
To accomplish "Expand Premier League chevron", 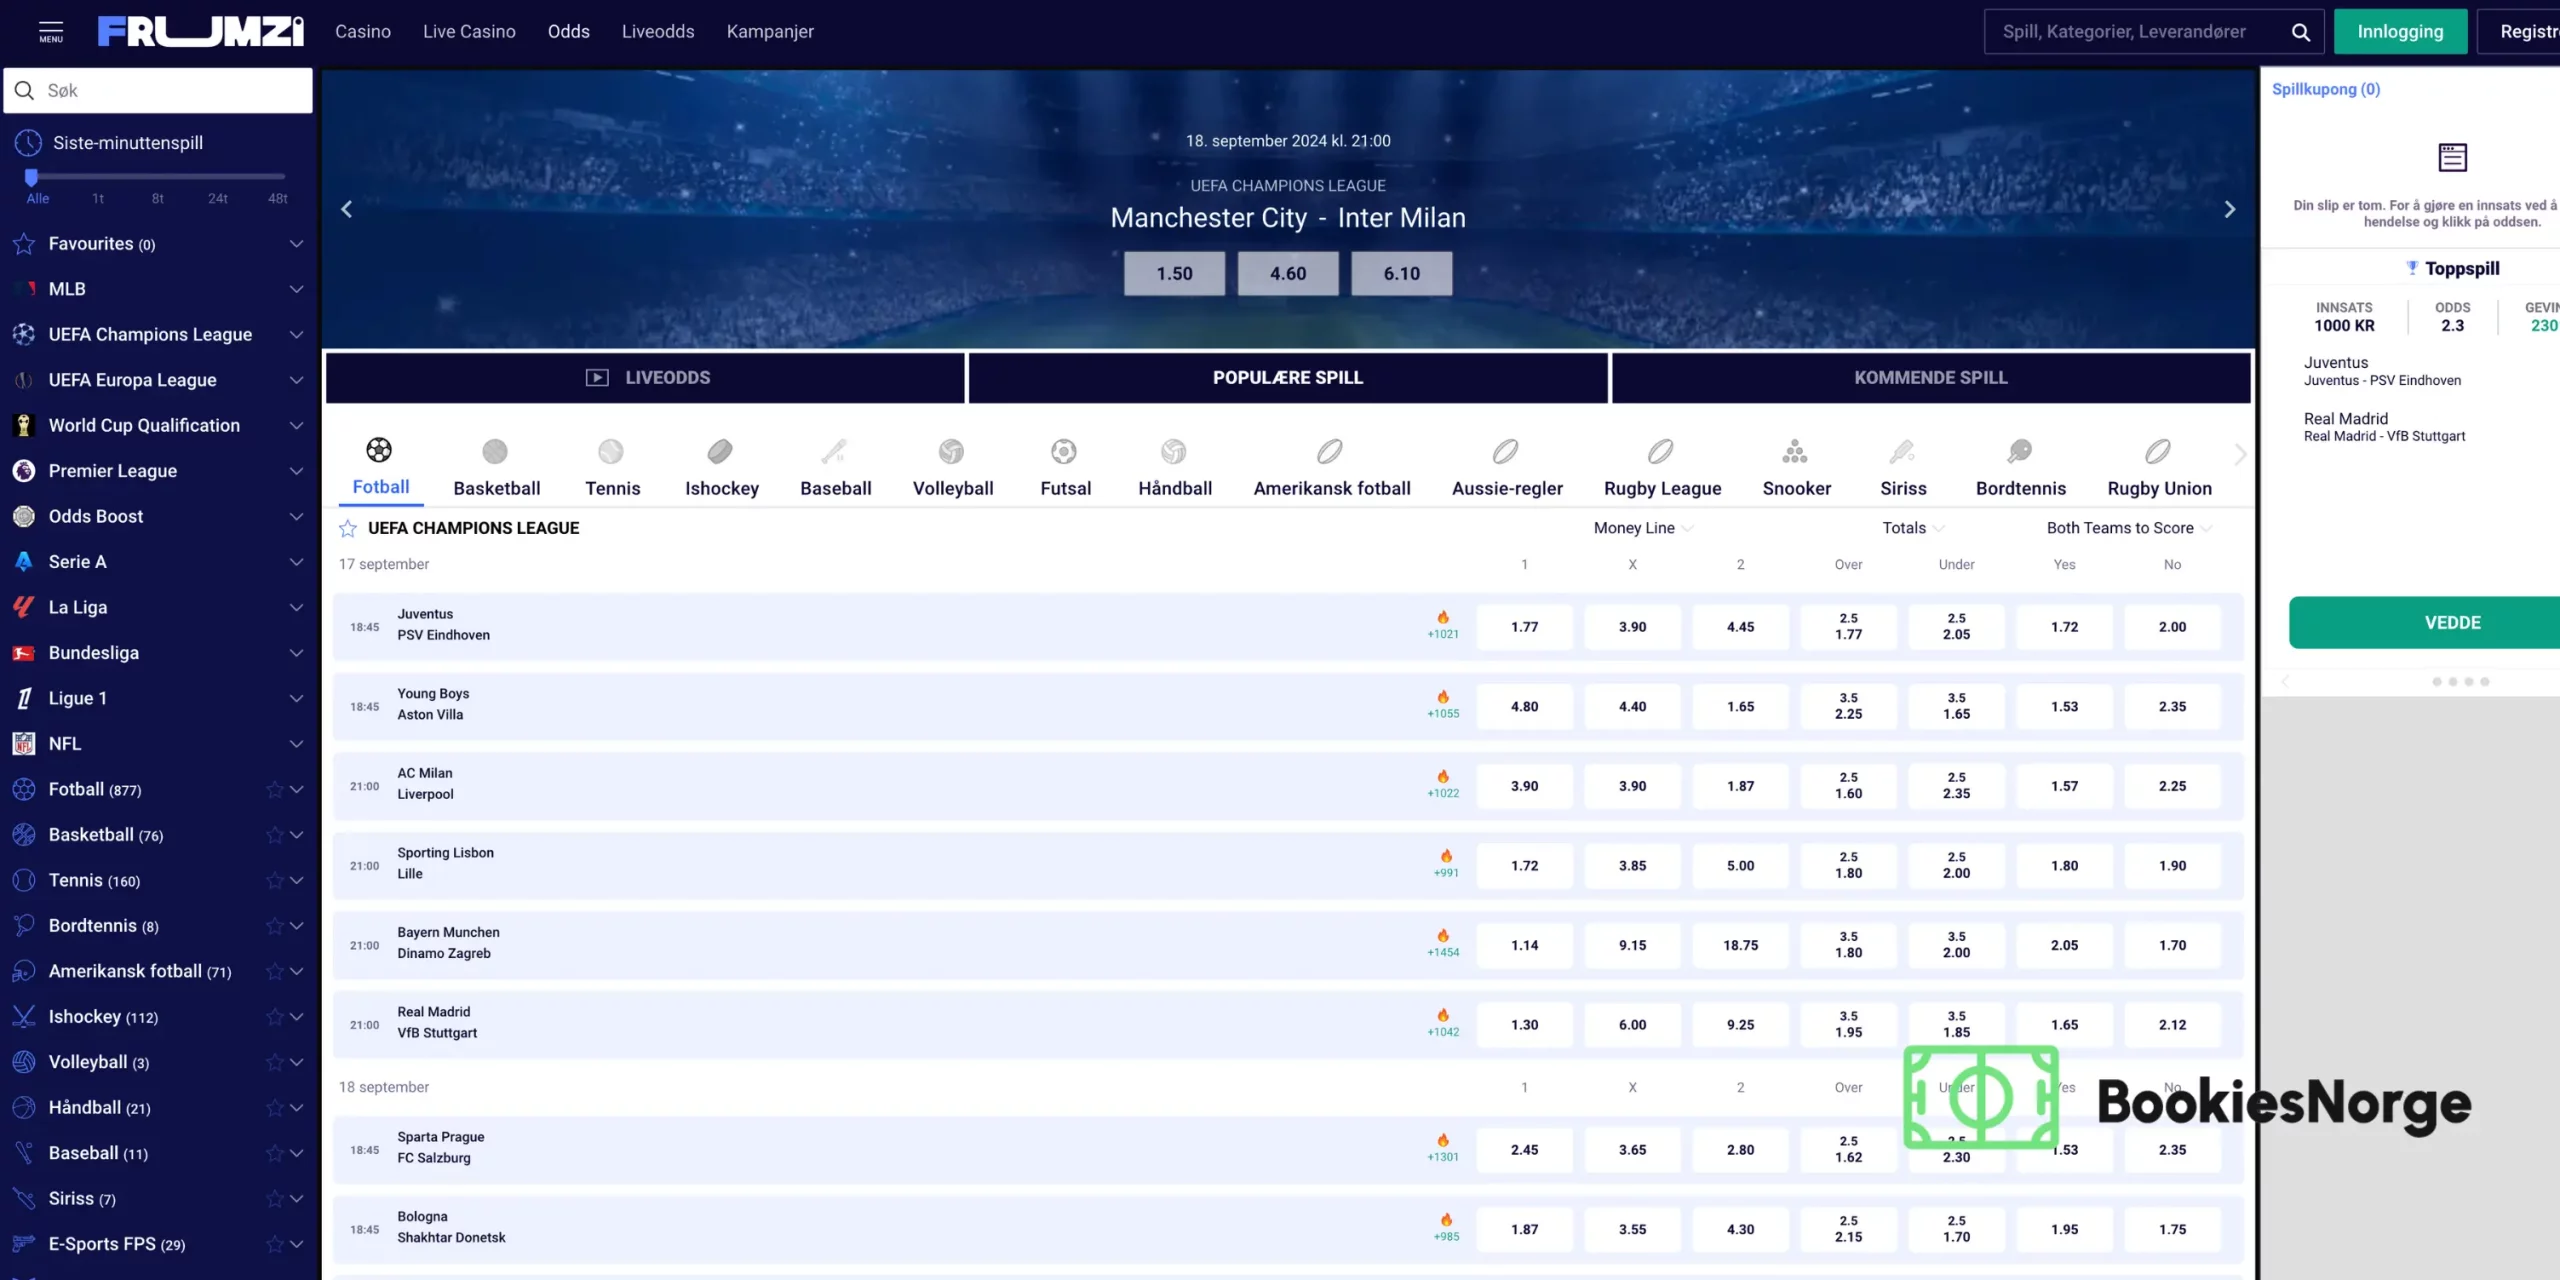I will pyautogui.click(x=296, y=471).
